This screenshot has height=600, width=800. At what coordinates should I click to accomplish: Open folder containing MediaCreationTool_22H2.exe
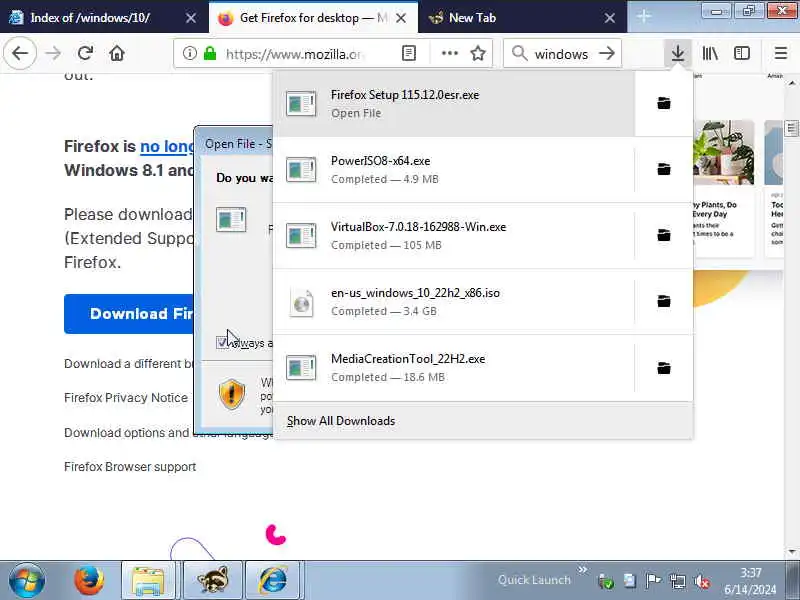coord(663,368)
